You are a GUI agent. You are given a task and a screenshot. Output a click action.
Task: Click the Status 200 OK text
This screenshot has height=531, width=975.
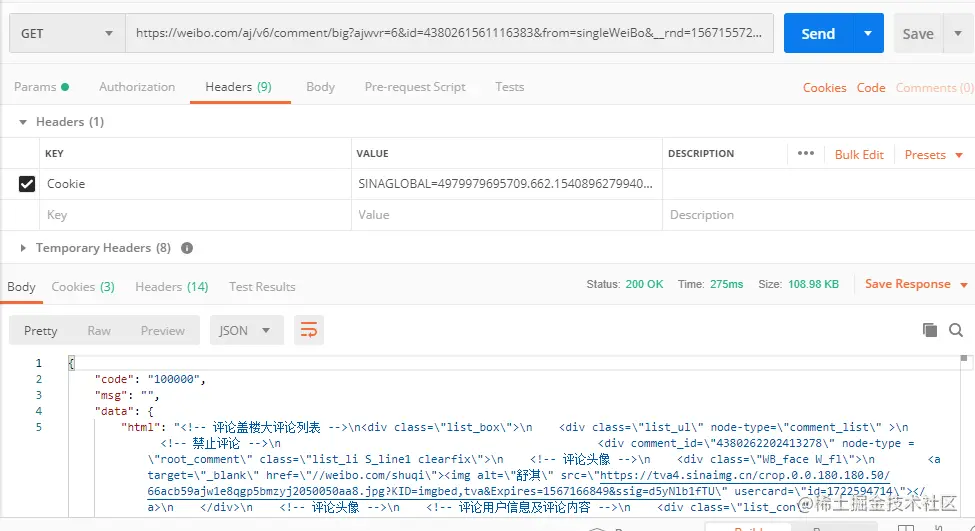click(624, 284)
